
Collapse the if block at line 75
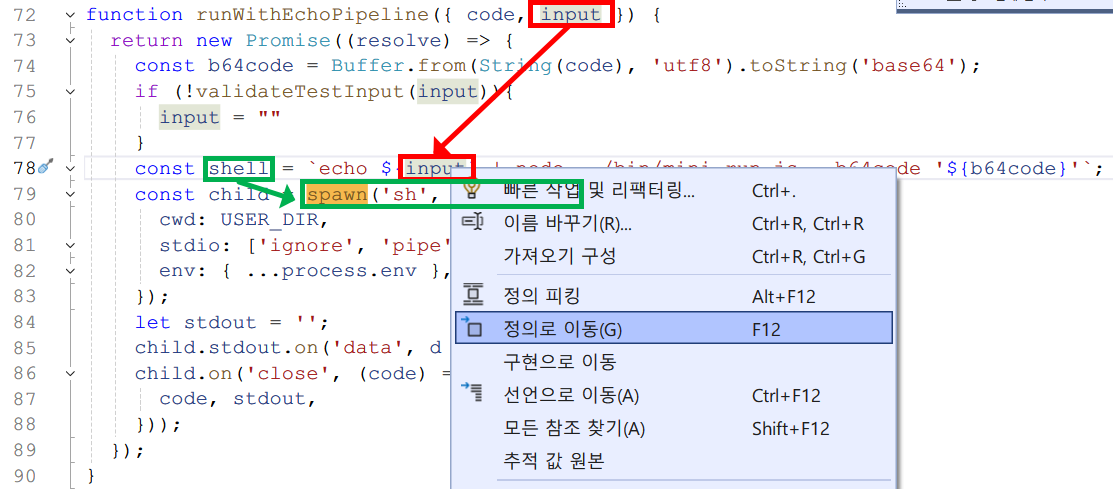(70, 92)
